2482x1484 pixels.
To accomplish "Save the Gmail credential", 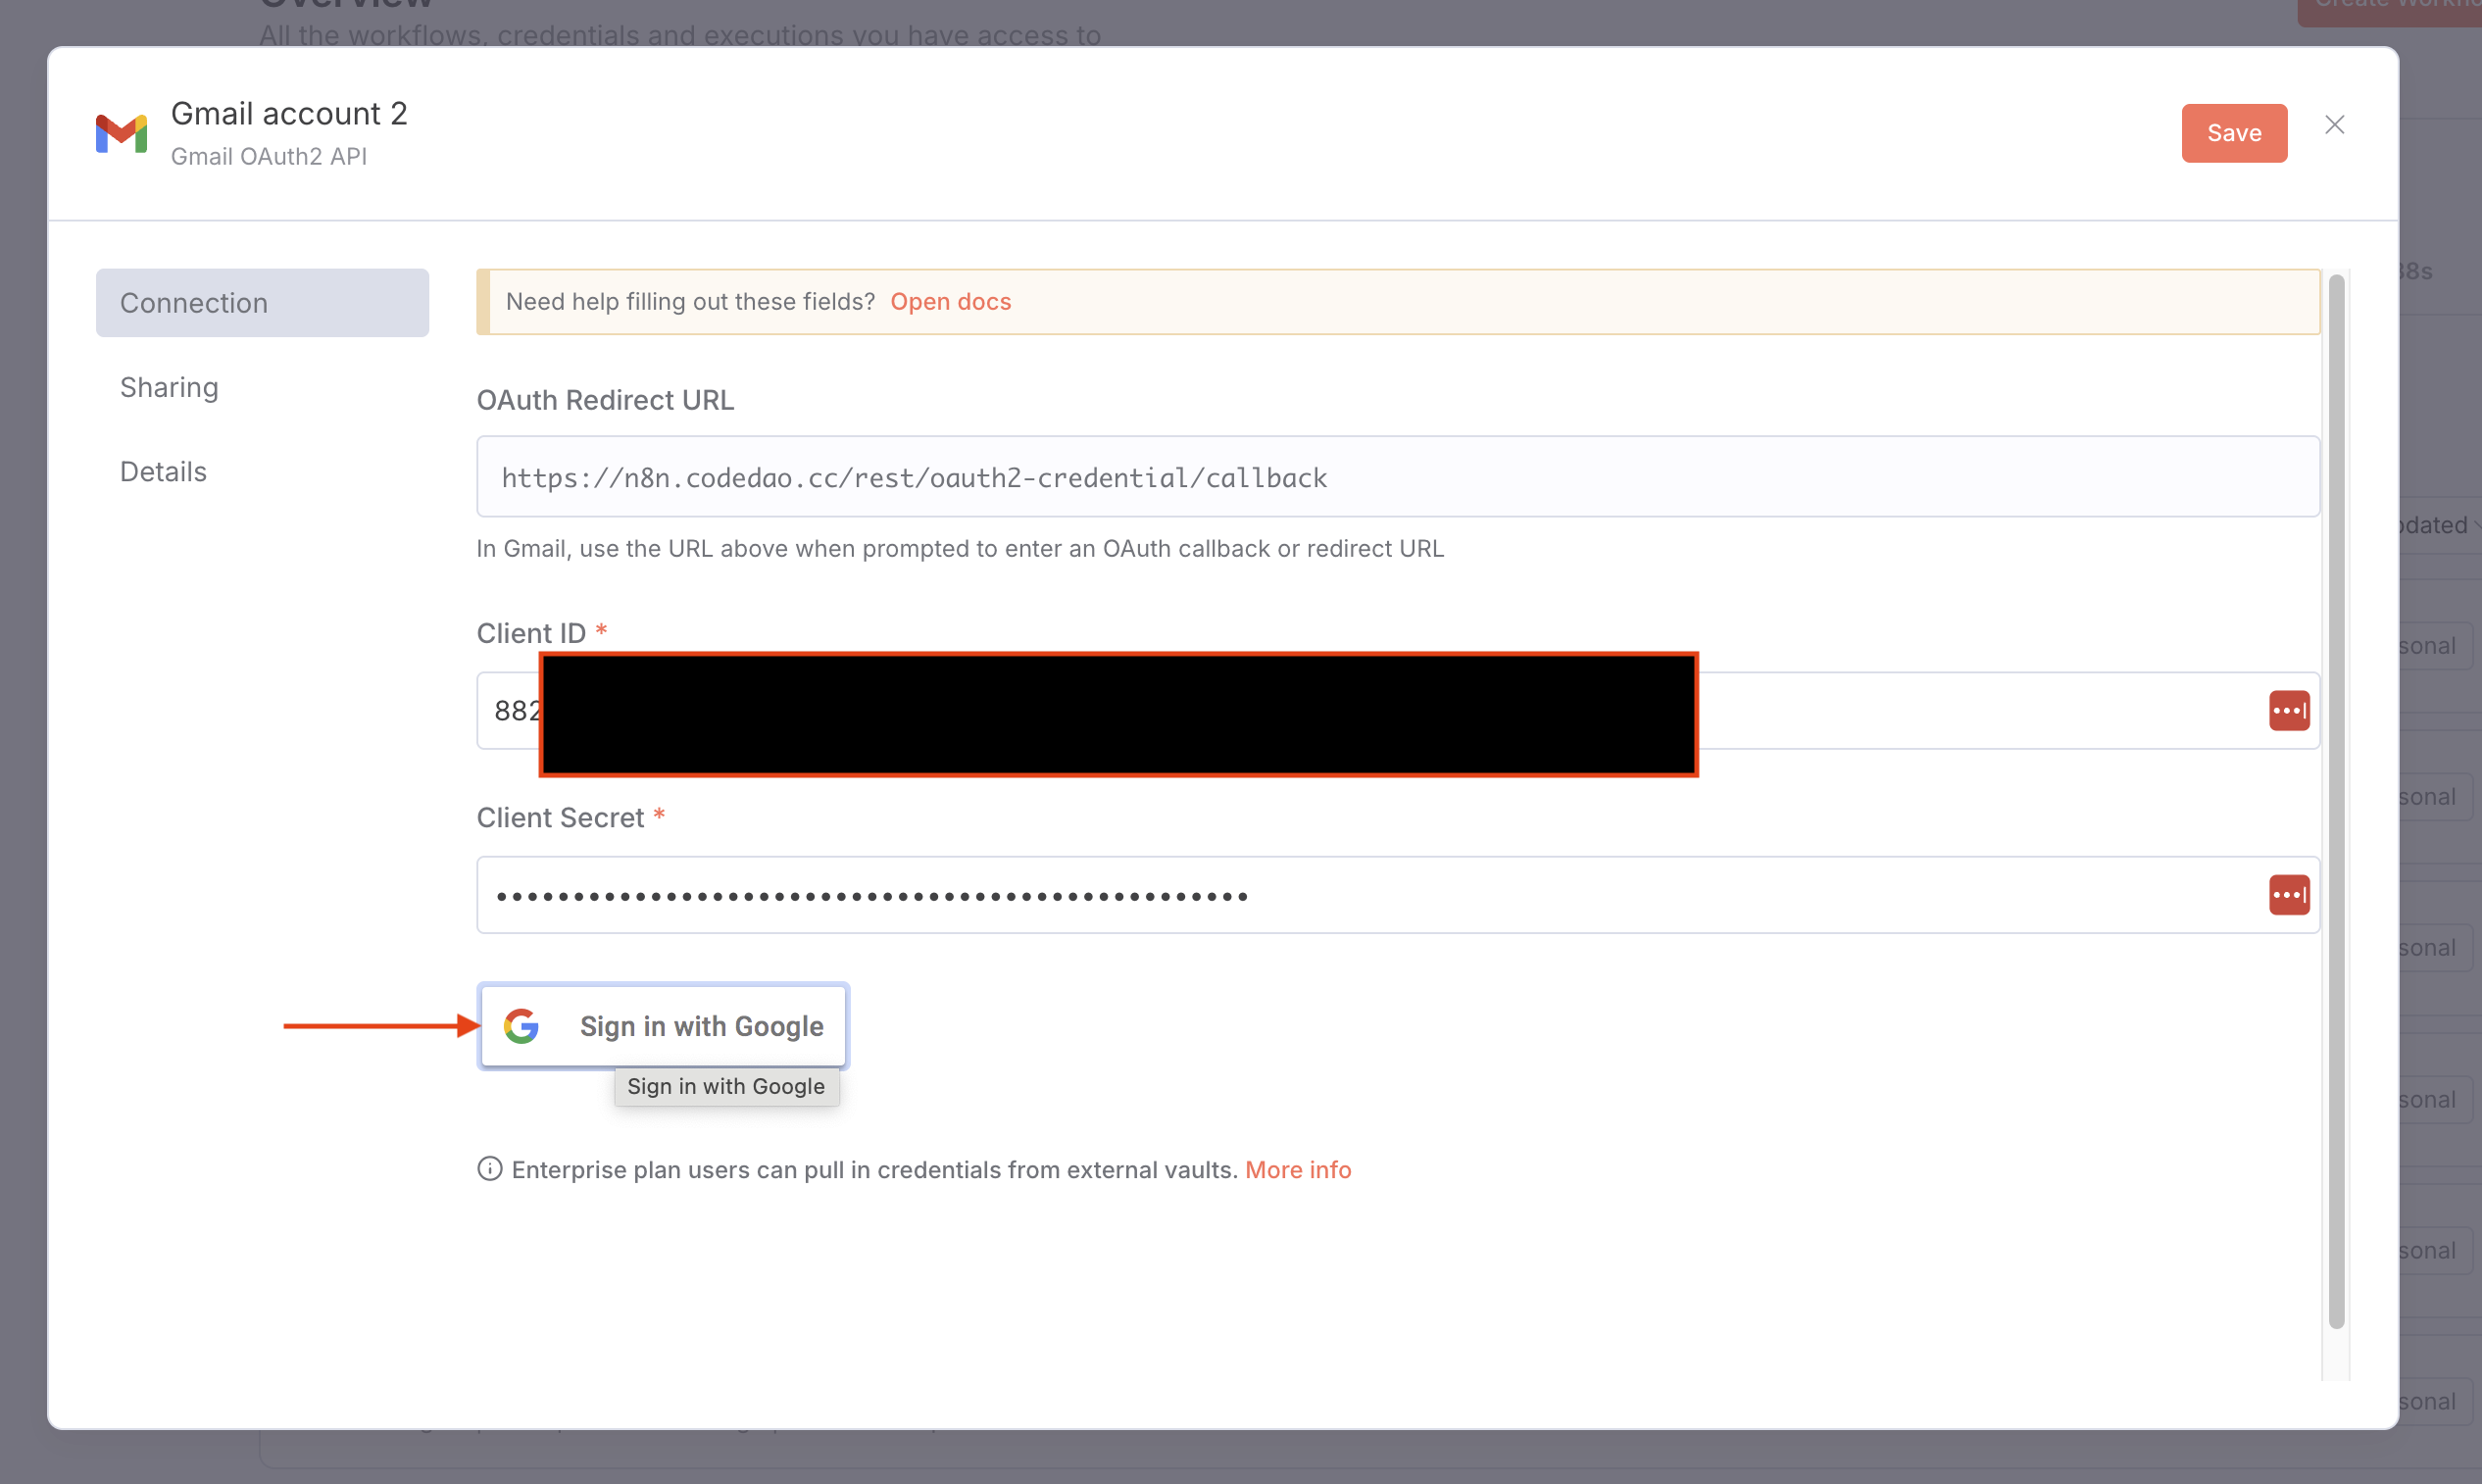I will click(x=2233, y=133).
